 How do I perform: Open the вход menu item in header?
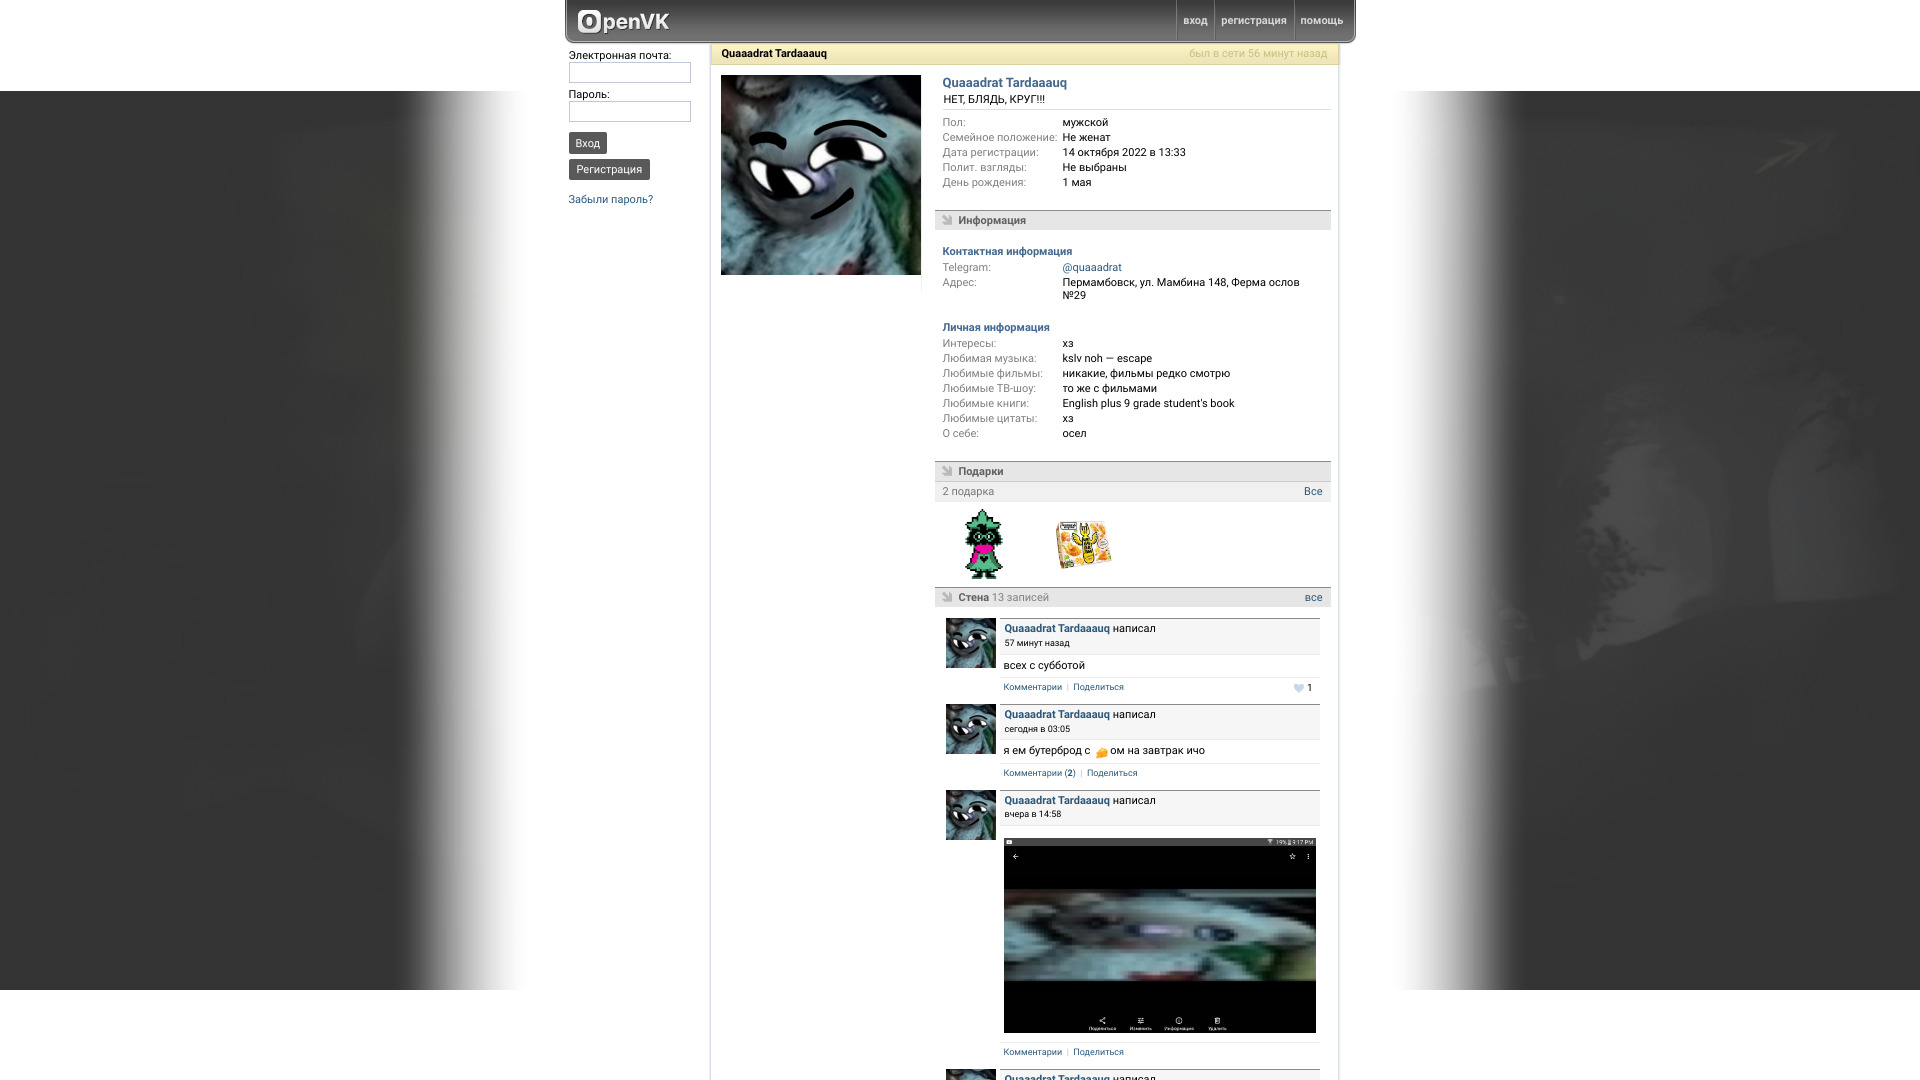tap(1194, 21)
